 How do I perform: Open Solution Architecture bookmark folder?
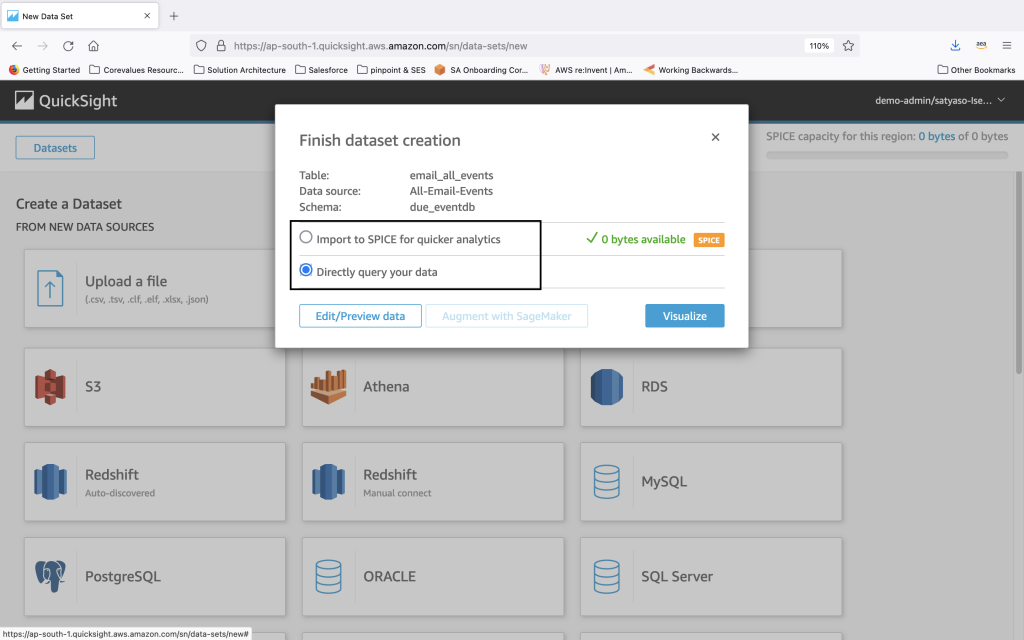[x=240, y=70]
